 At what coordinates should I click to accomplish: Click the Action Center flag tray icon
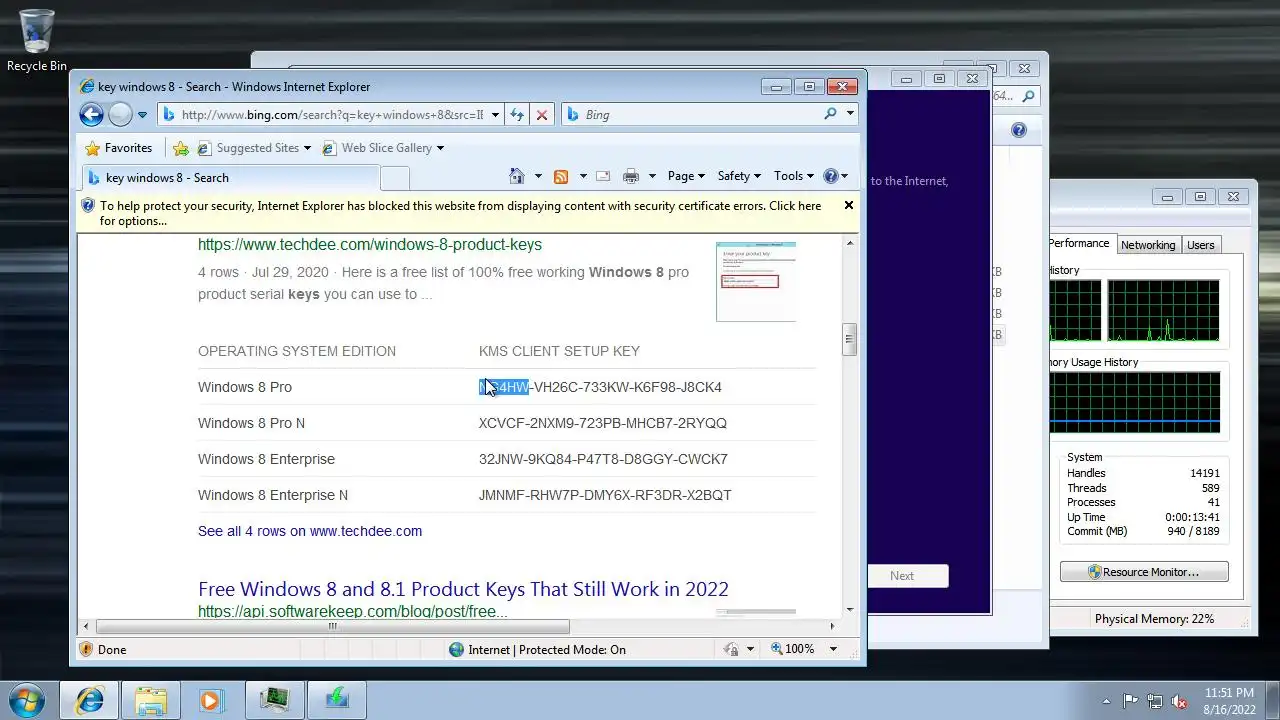pyautogui.click(x=1131, y=701)
